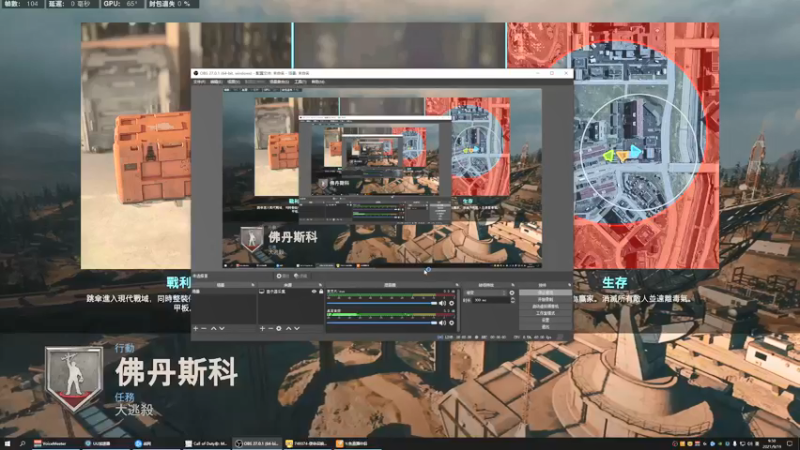Open the View menu in OBS
The height and width of the screenshot is (450, 800).
click(x=234, y=82)
